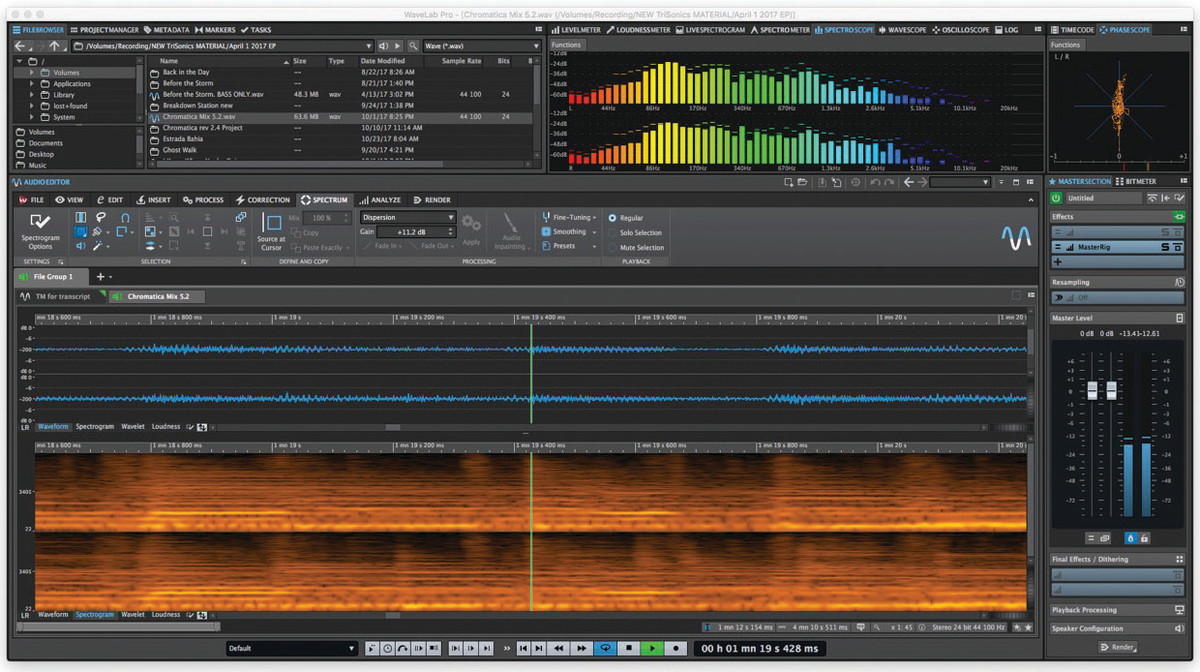Screen dimensions: 1200x672
Task: Click the timecode display 00 h 01 mn 19 s
Action: (x=760, y=649)
